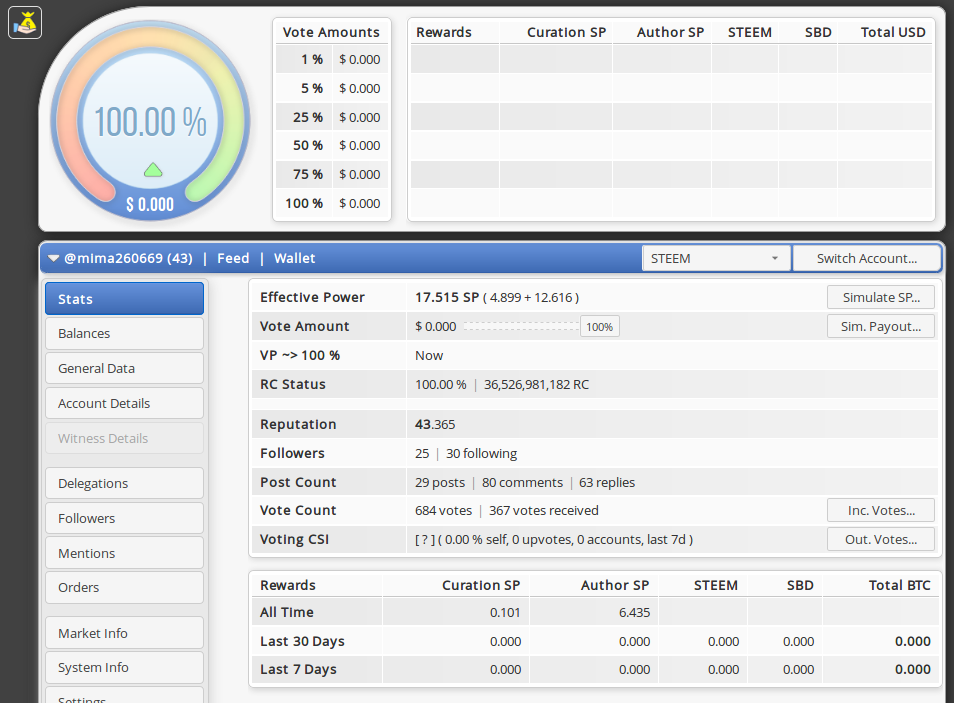The width and height of the screenshot is (954, 703).
Task: Open the General Data tab
Action: [x=124, y=368]
